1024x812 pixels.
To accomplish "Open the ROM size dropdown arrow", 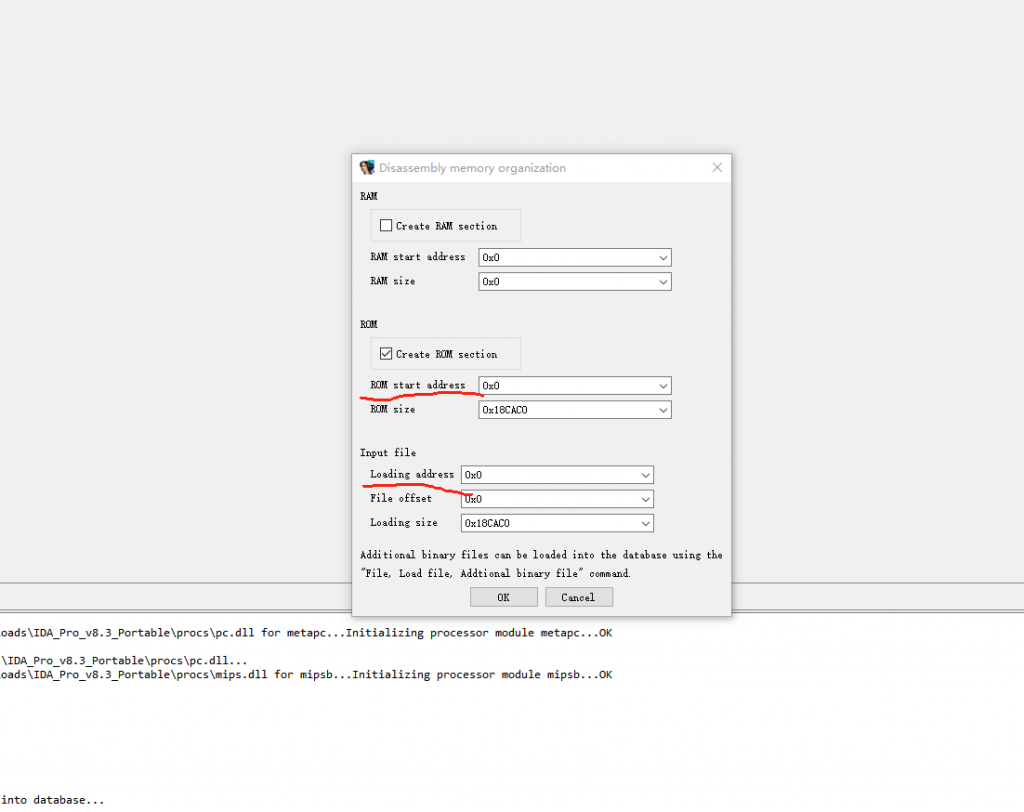I will pyautogui.click(x=663, y=410).
